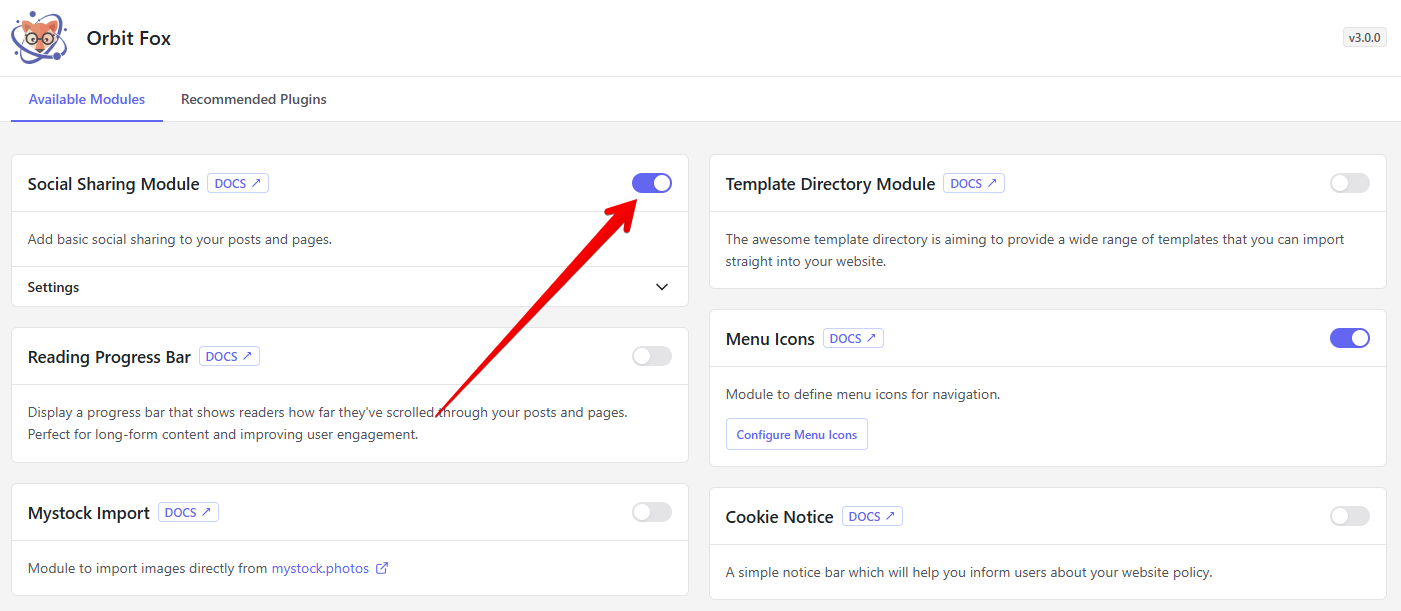The image size is (1401, 611).
Task: Open the Recommended Plugins tab
Action: pos(254,99)
